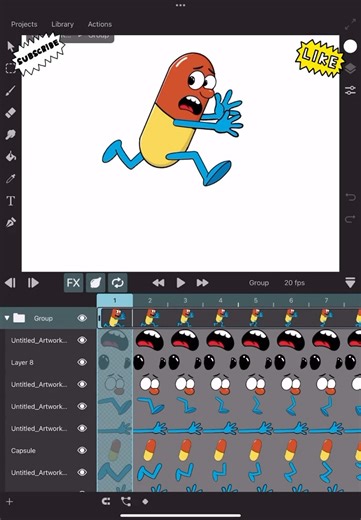Hide Layer 8
The width and height of the screenshot is (361, 520).
(82, 362)
